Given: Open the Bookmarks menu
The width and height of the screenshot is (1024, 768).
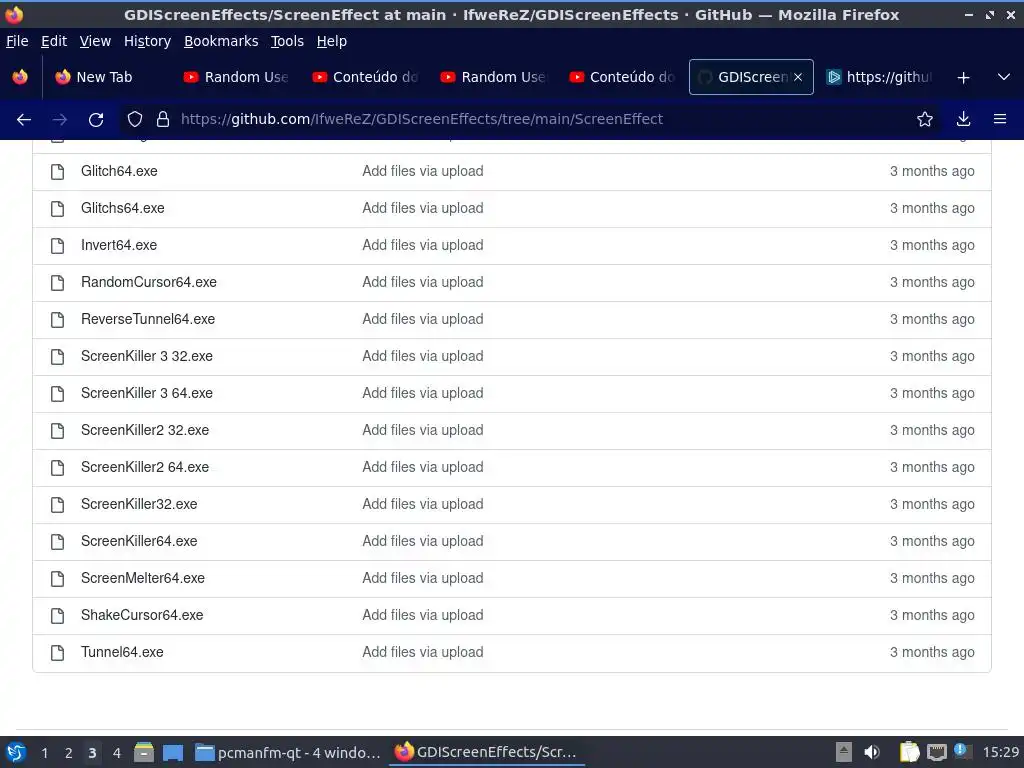Looking at the screenshot, I should click(221, 41).
